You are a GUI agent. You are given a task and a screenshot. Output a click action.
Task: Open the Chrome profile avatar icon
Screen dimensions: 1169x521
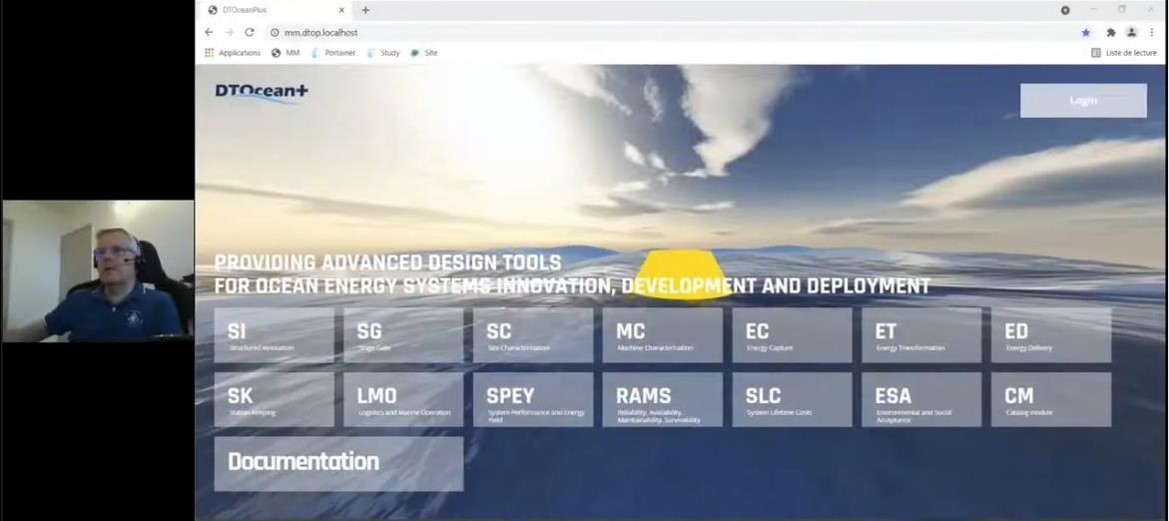[1131, 32]
